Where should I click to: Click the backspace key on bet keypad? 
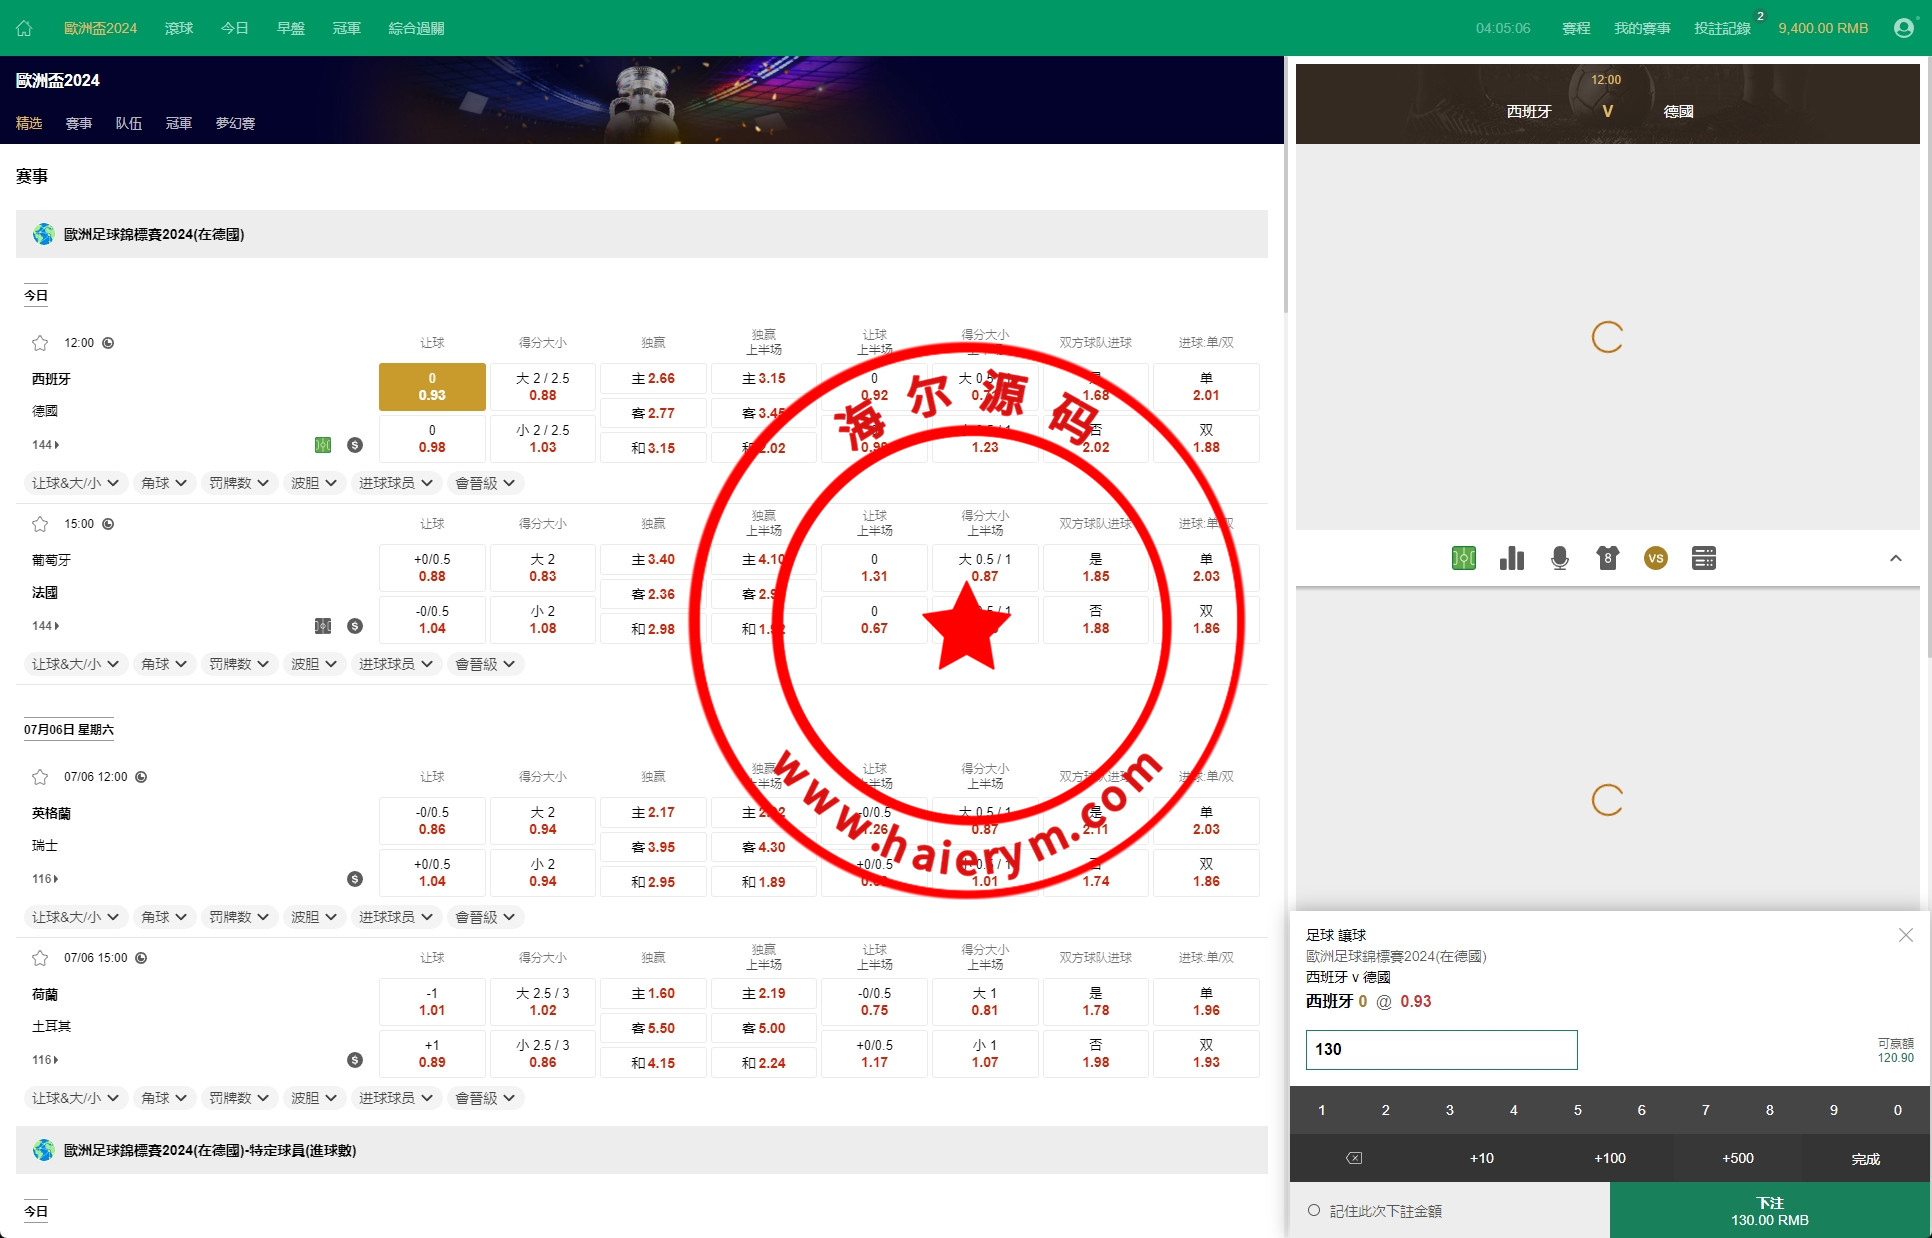click(1353, 1158)
